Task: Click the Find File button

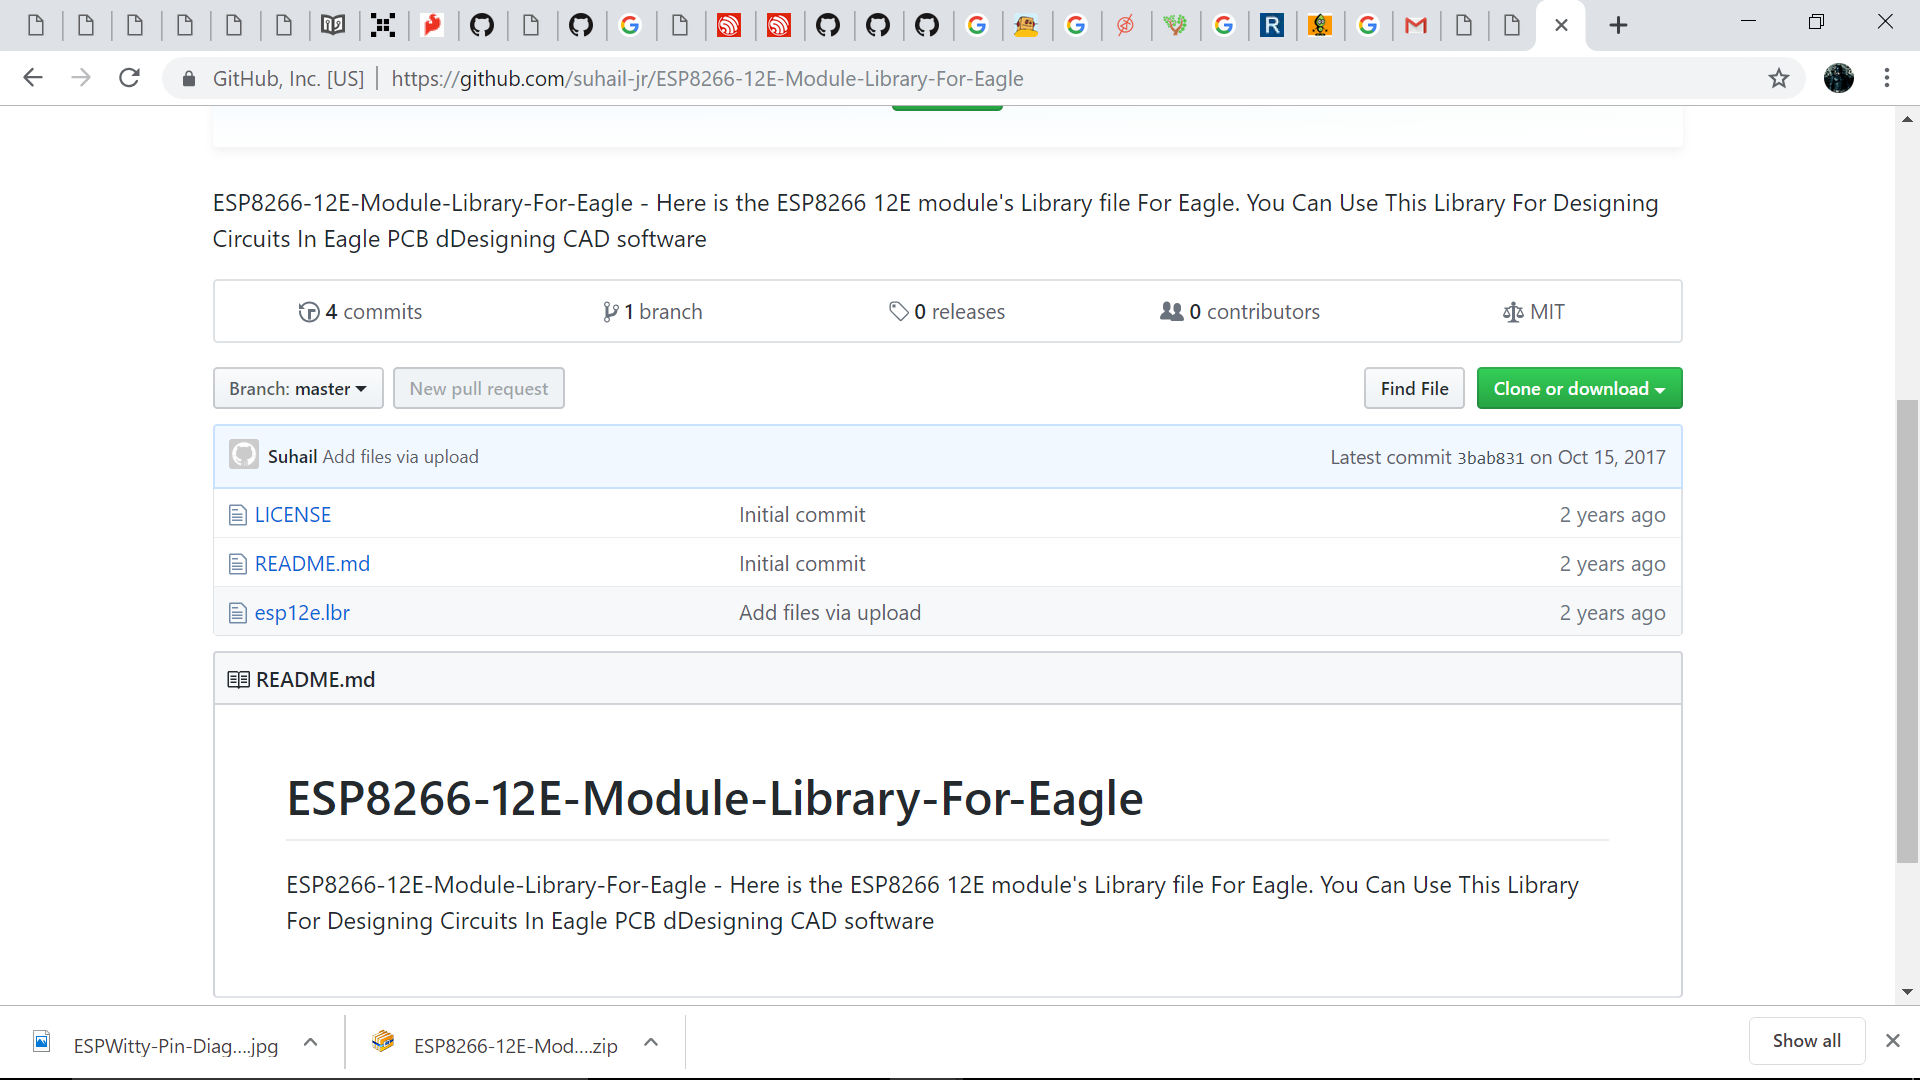Action: tap(1413, 389)
